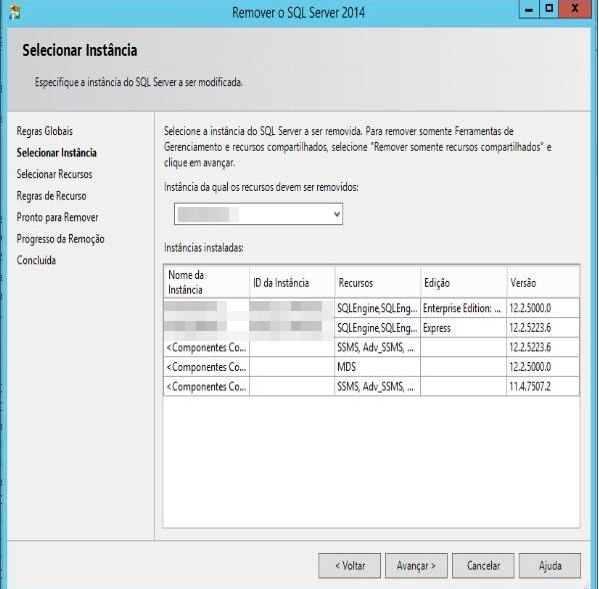Image resolution: width=599 pixels, height=589 pixels.
Task: Select the row with version 11.4.7507.2
Action: tap(371, 387)
